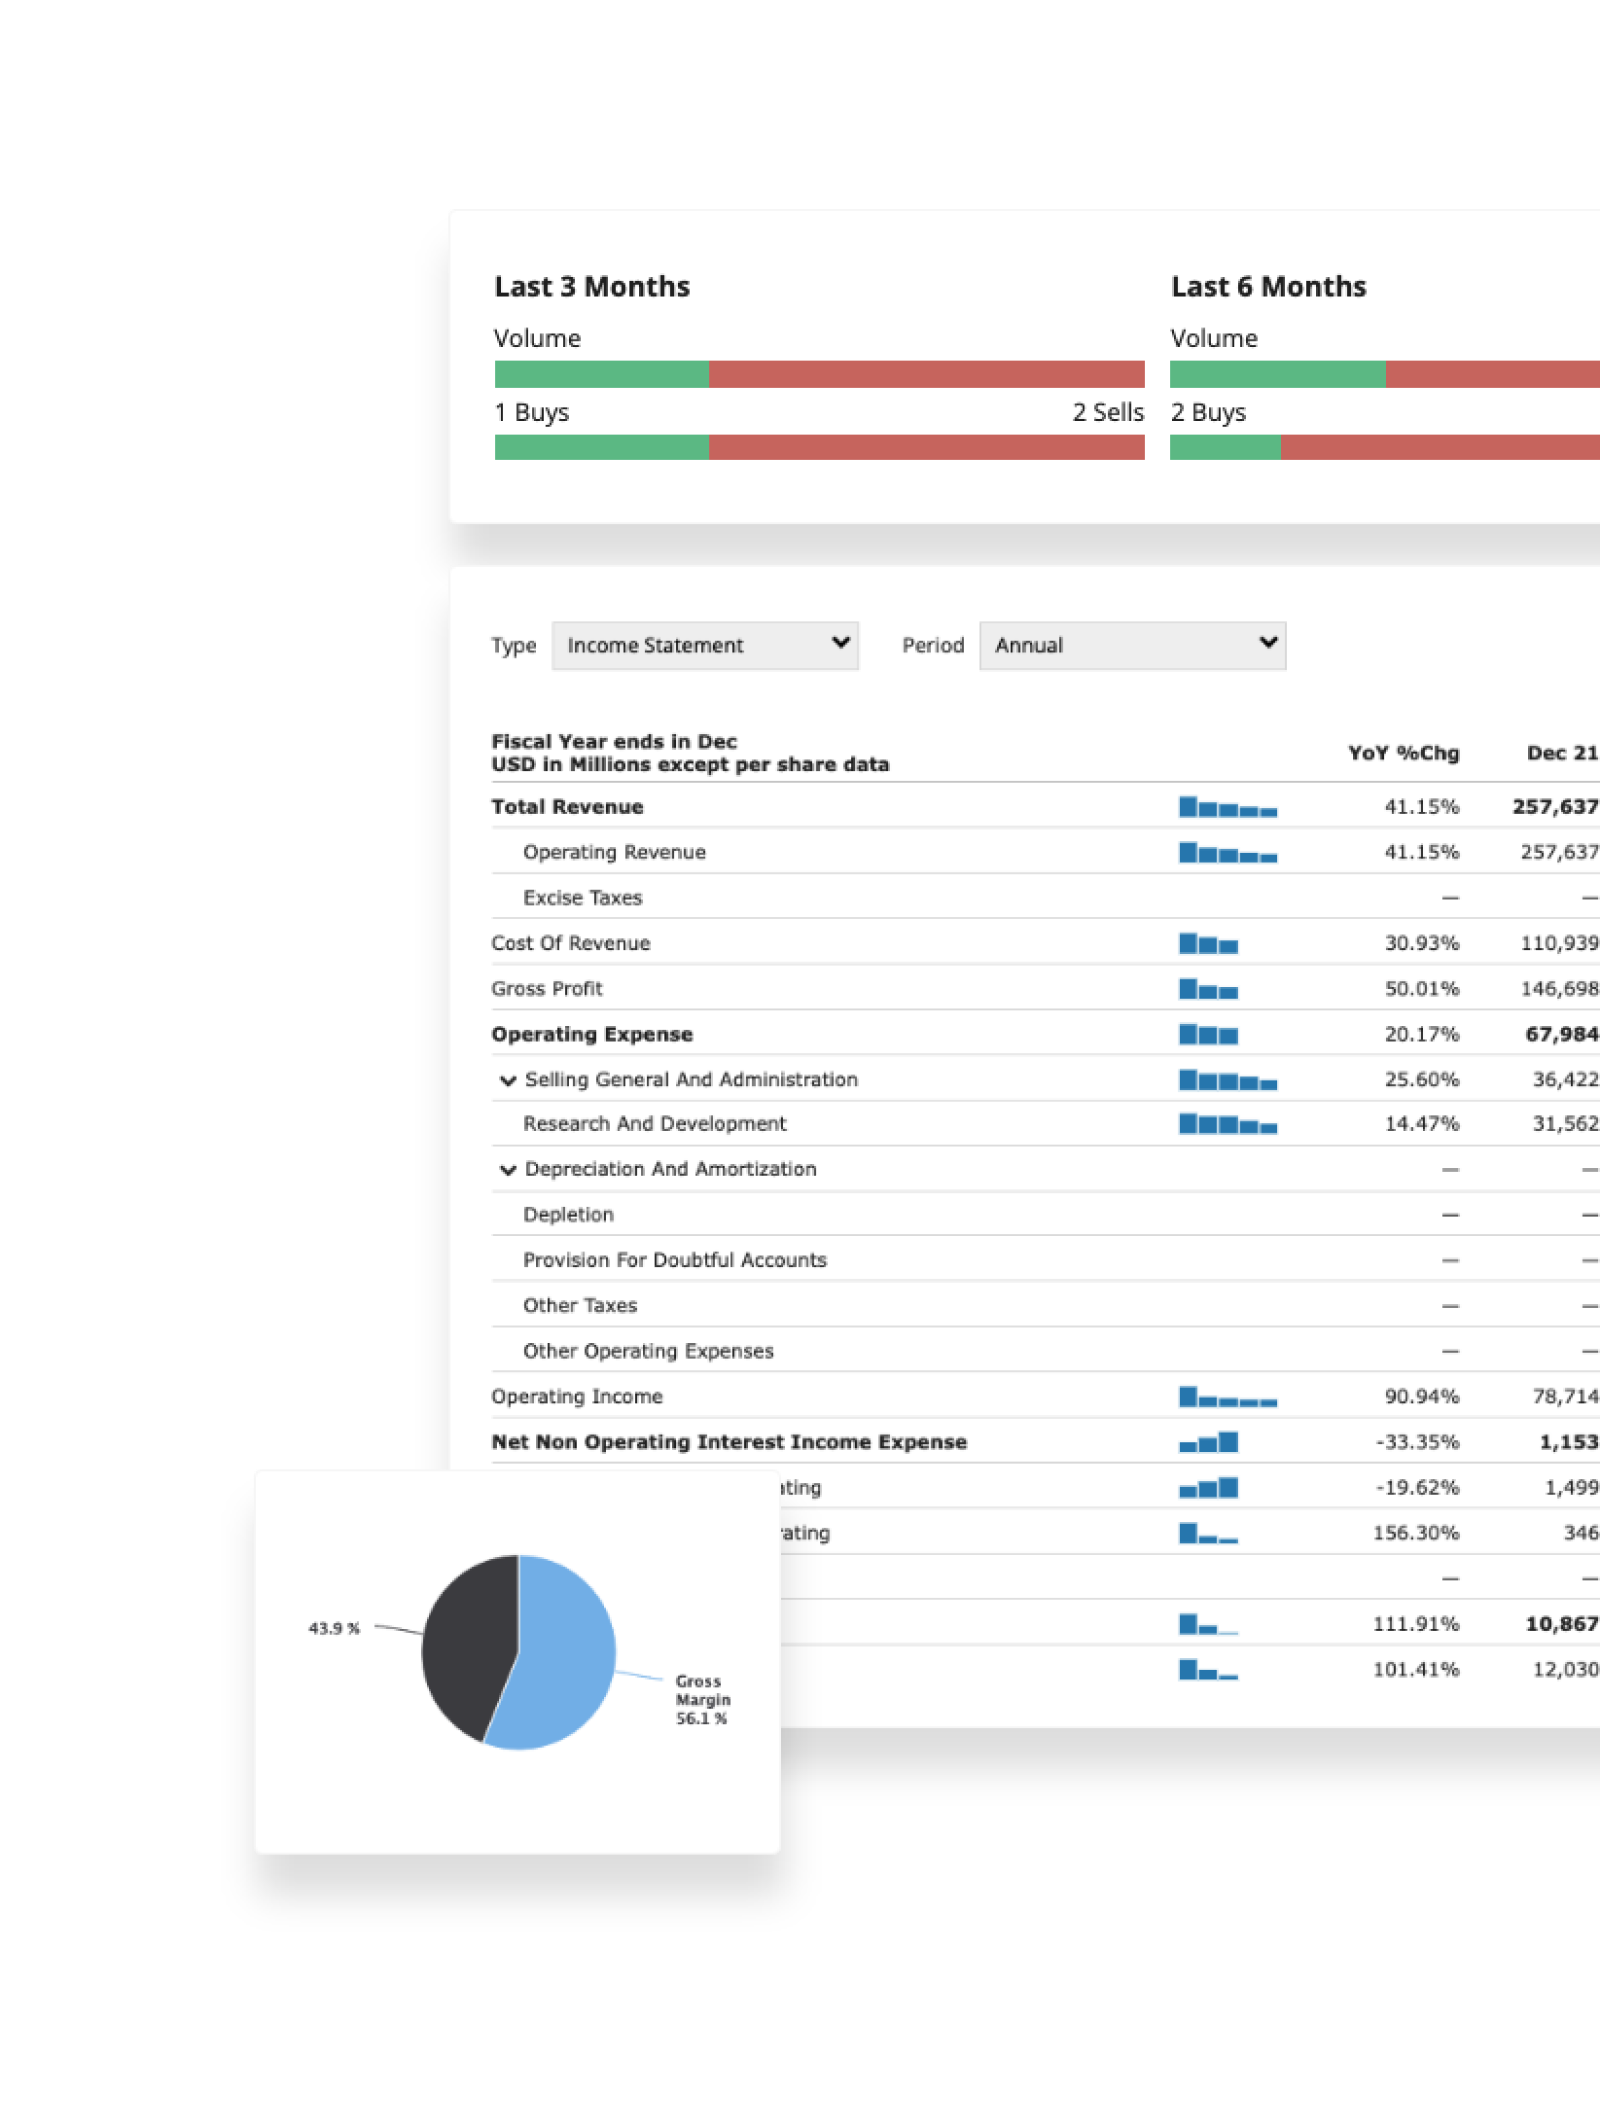
Task: Click the Operating Revenue sparkline chart
Action: pos(1227,853)
